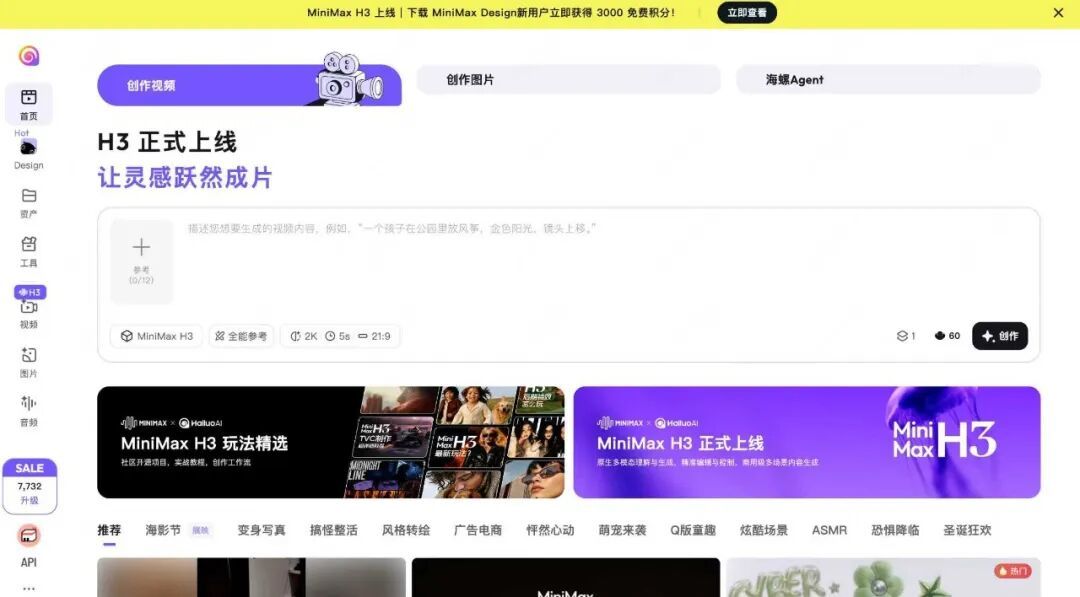Add a reference with the plus tile
This screenshot has height=597, width=1080.
(141, 261)
